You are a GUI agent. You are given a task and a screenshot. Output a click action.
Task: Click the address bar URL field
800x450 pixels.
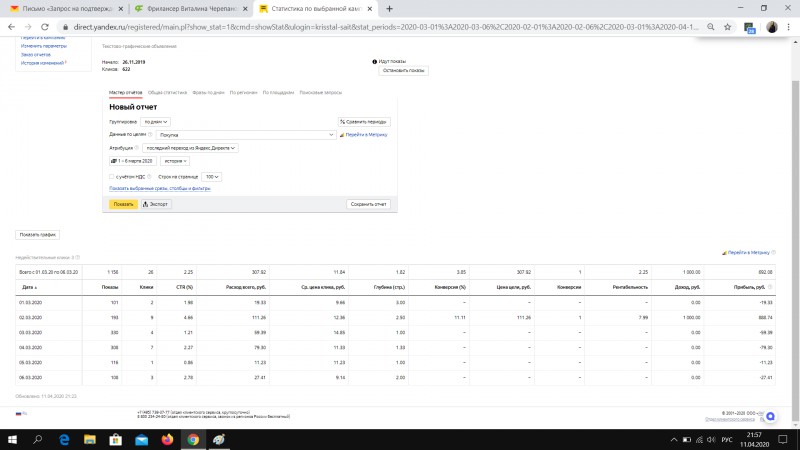tap(385, 27)
